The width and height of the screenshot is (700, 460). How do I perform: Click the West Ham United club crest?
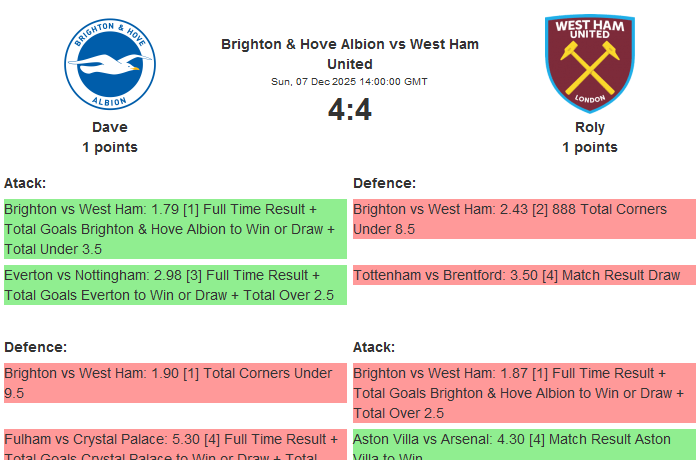[590, 63]
